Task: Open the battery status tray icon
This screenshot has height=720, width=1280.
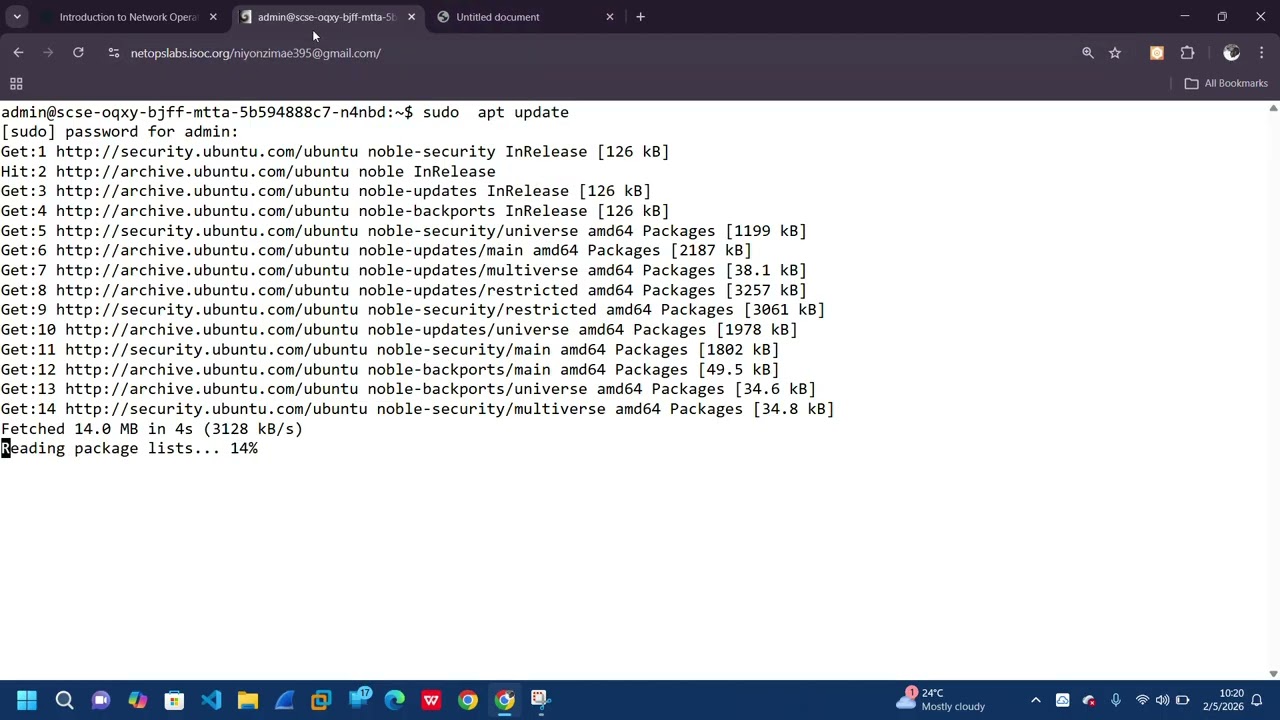Action: tap(1182, 700)
